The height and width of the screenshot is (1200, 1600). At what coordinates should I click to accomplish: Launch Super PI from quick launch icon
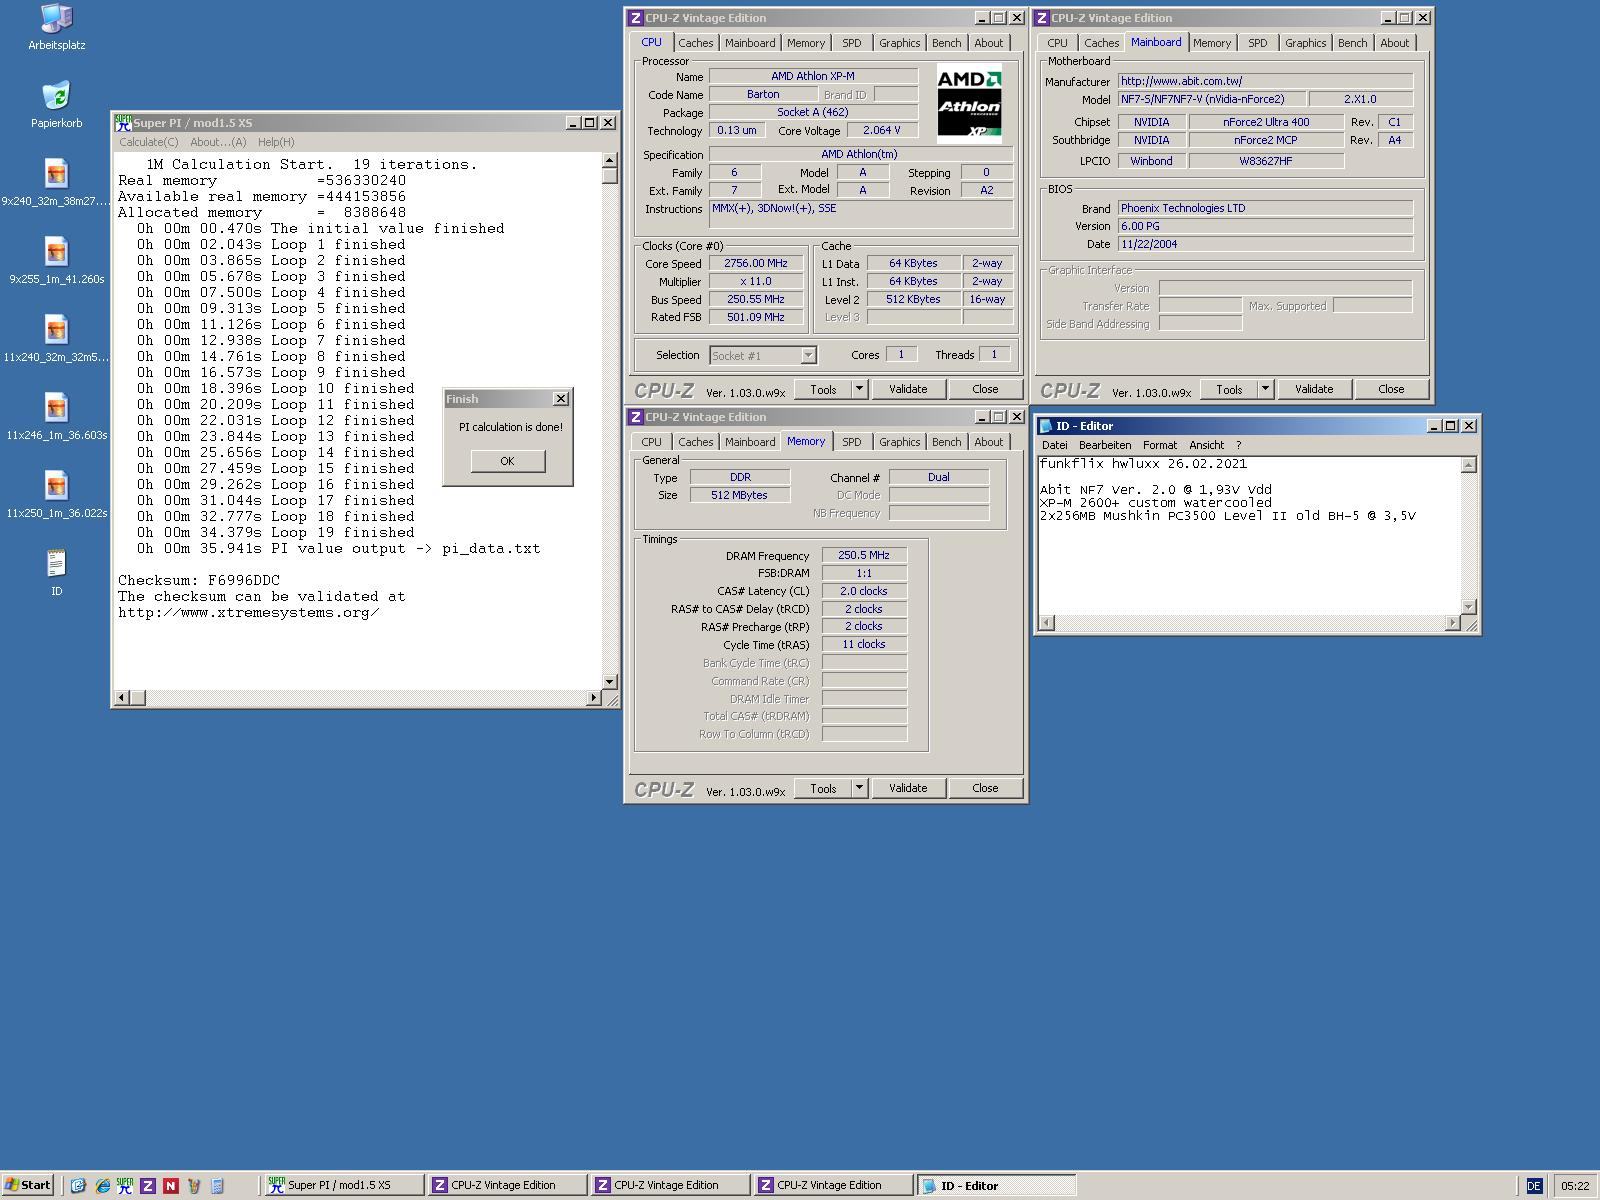(125, 1186)
